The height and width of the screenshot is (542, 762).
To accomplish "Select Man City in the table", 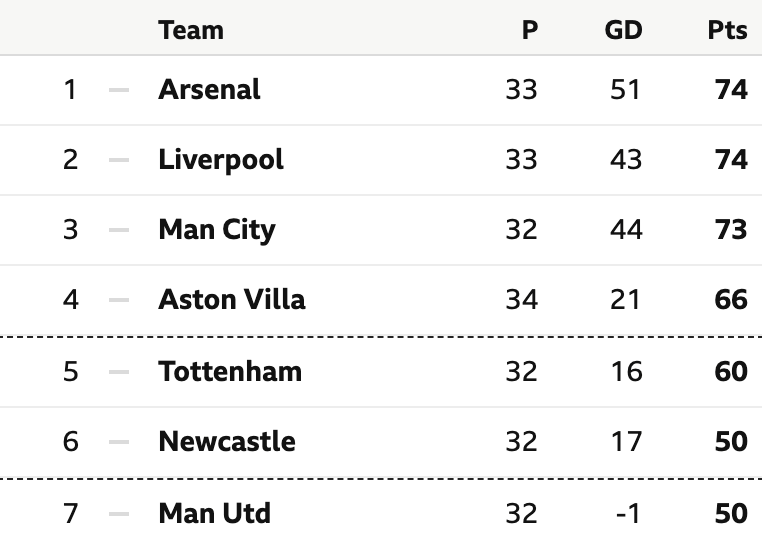I will (x=217, y=230).
